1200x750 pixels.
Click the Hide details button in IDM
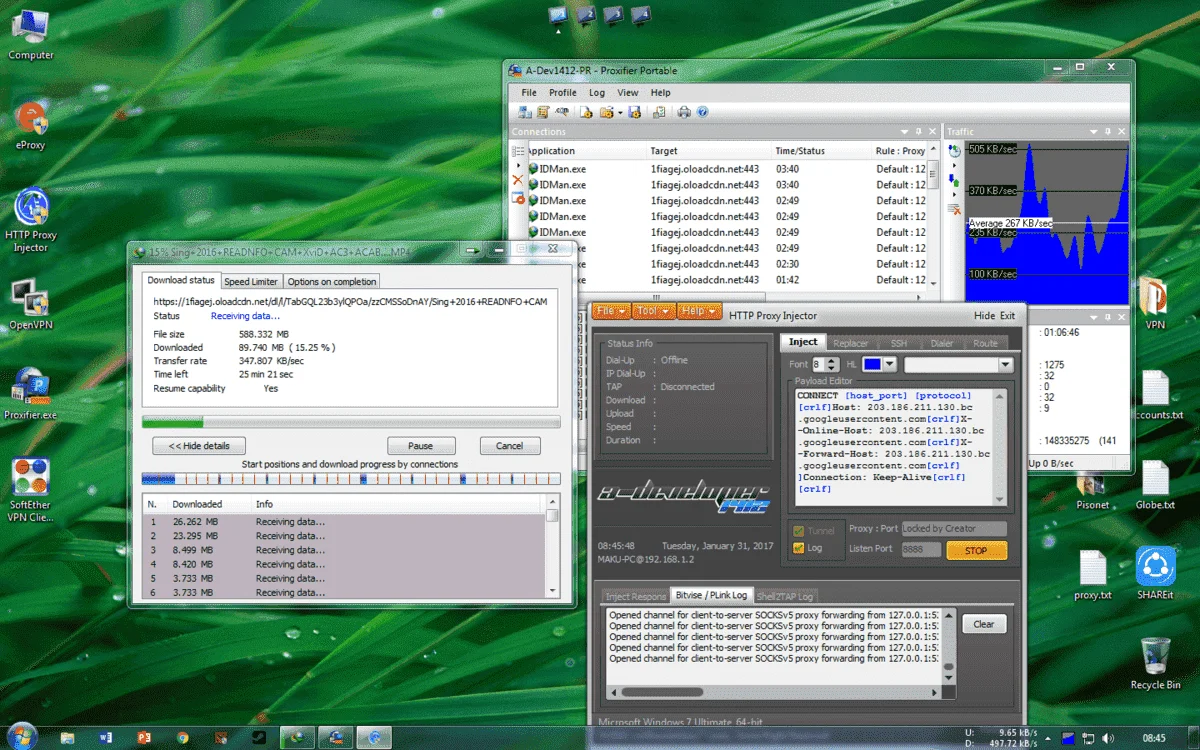click(x=198, y=446)
